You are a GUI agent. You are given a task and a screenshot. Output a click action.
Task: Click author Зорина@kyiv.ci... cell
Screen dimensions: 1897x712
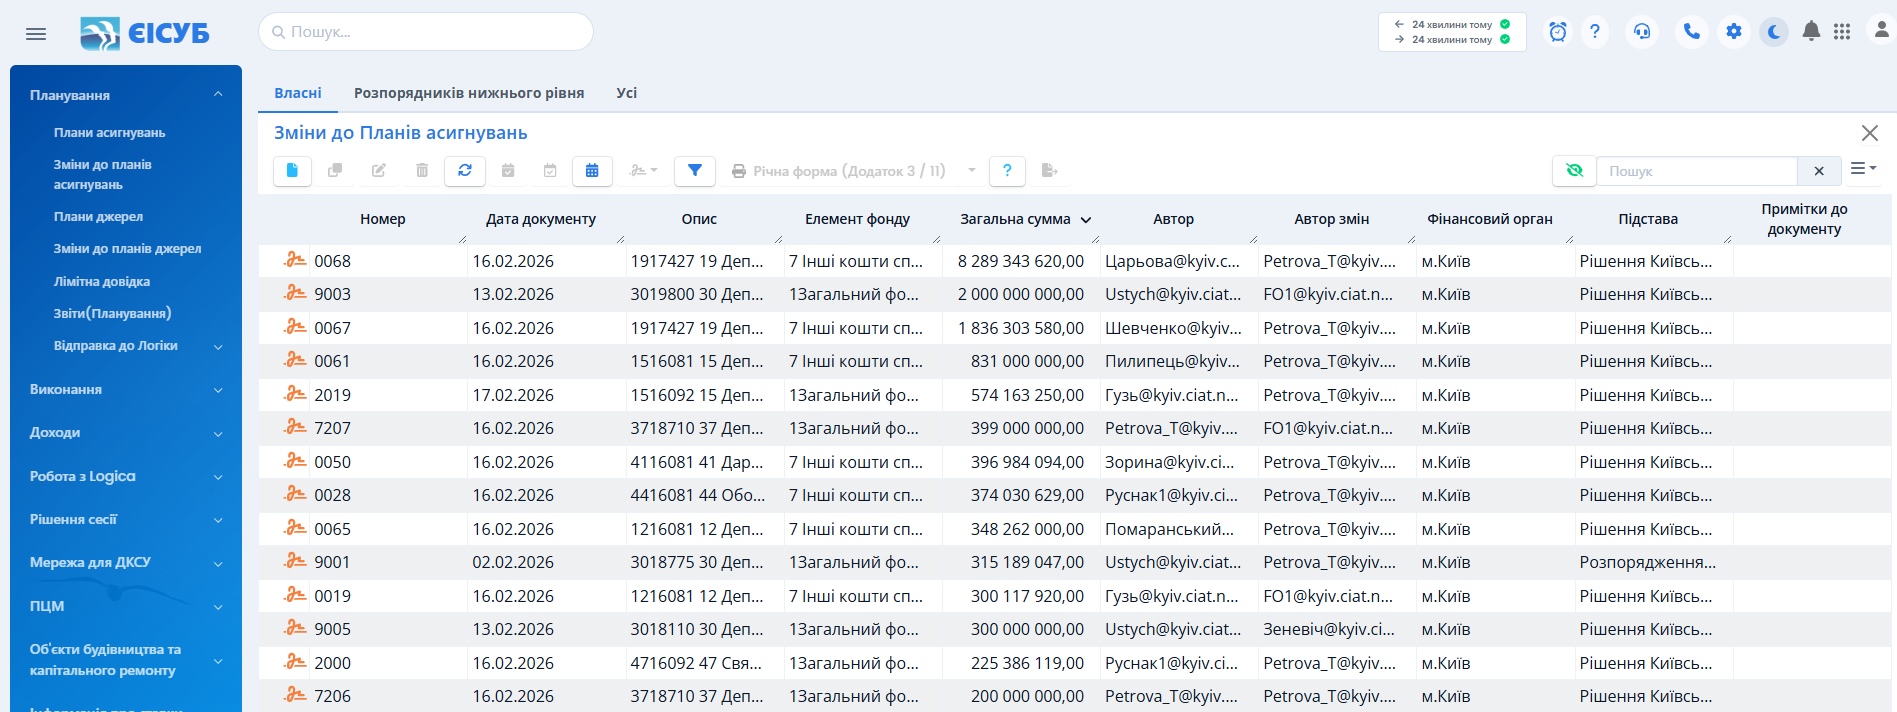pyautogui.click(x=1178, y=462)
